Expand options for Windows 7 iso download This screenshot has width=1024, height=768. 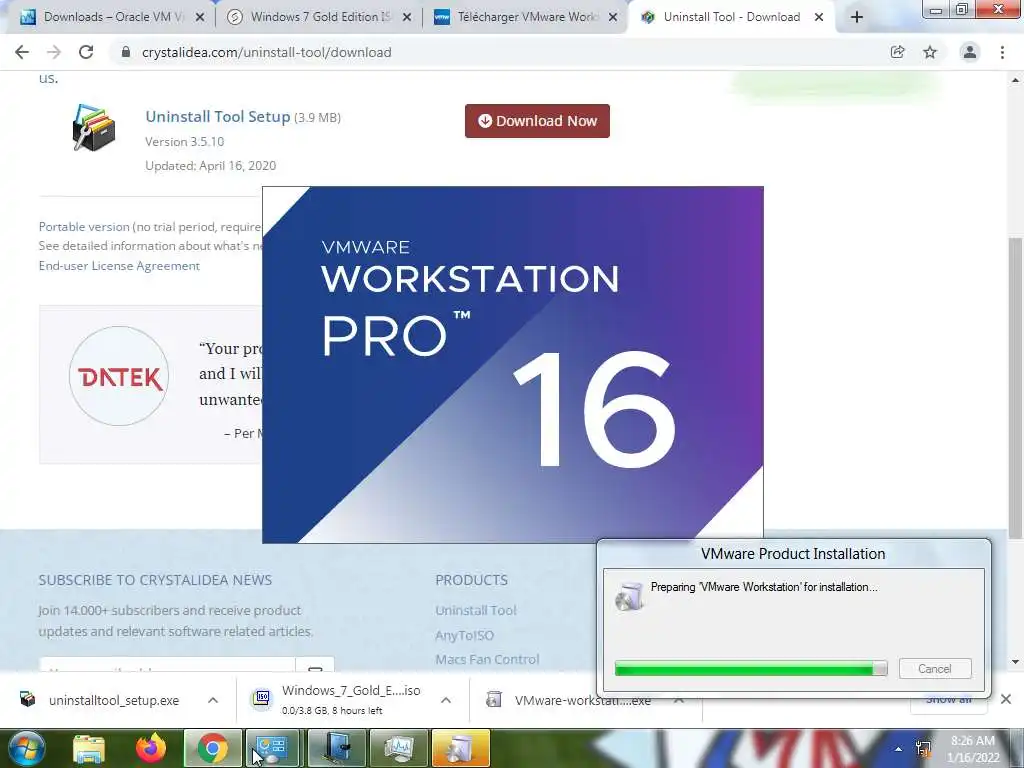coord(446,700)
